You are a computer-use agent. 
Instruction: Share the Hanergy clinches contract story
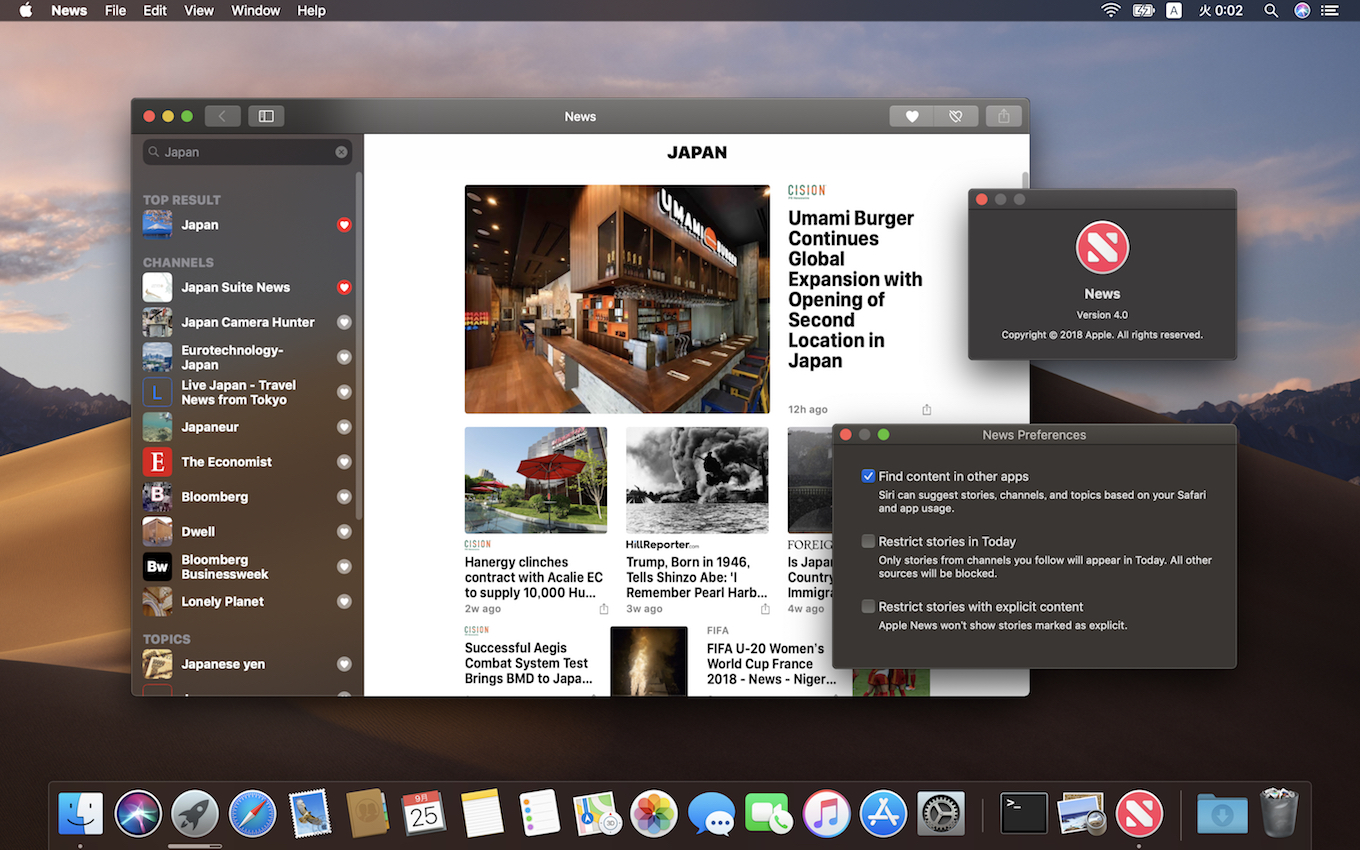[604, 609]
